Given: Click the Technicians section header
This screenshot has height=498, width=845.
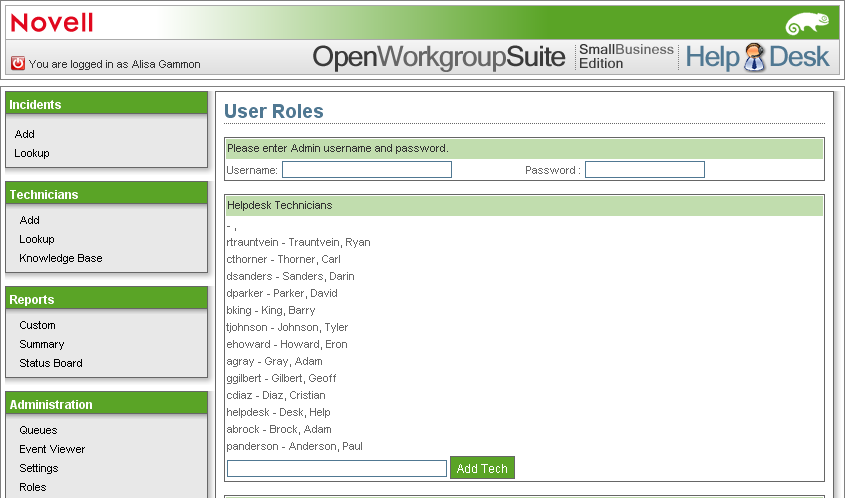Looking at the screenshot, I should (106, 193).
